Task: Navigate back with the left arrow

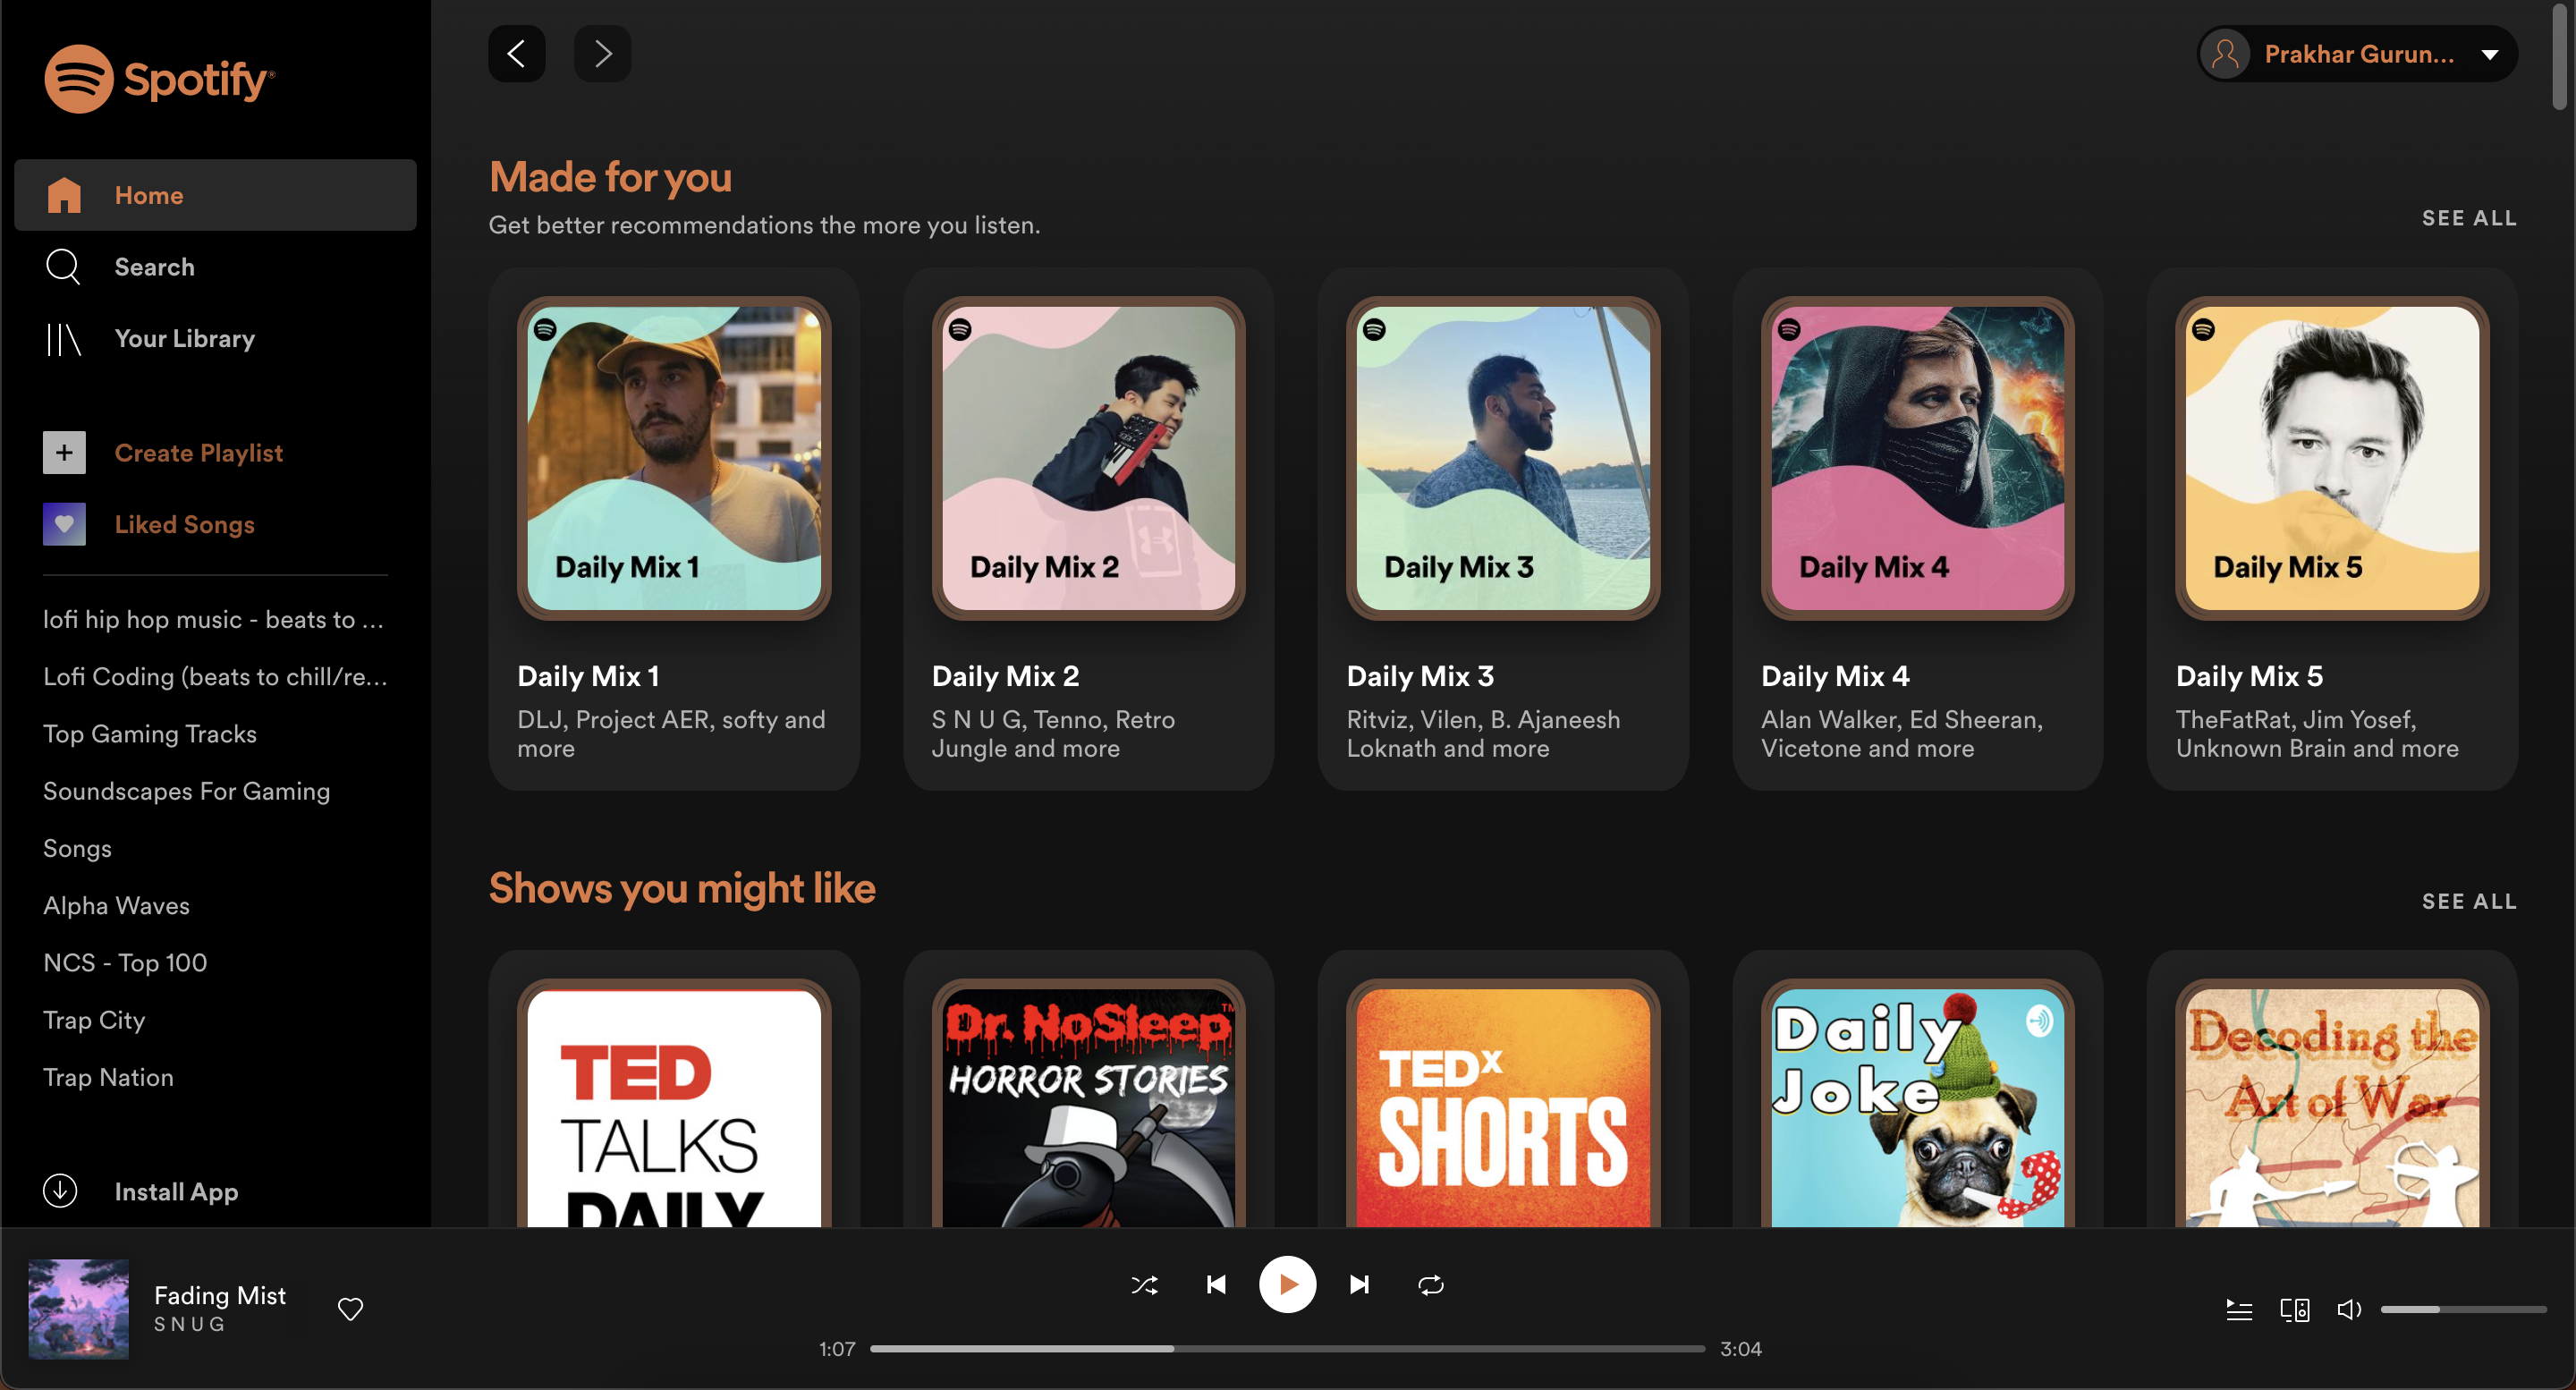Action: (x=516, y=54)
